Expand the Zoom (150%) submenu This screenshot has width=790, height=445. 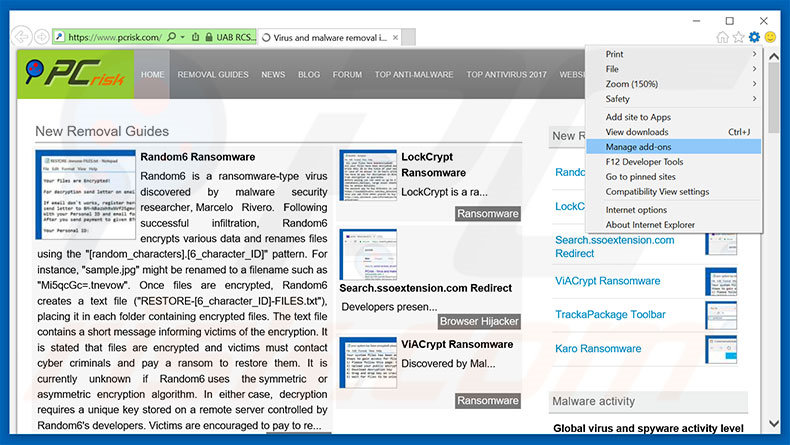click(x=680, y=84)
